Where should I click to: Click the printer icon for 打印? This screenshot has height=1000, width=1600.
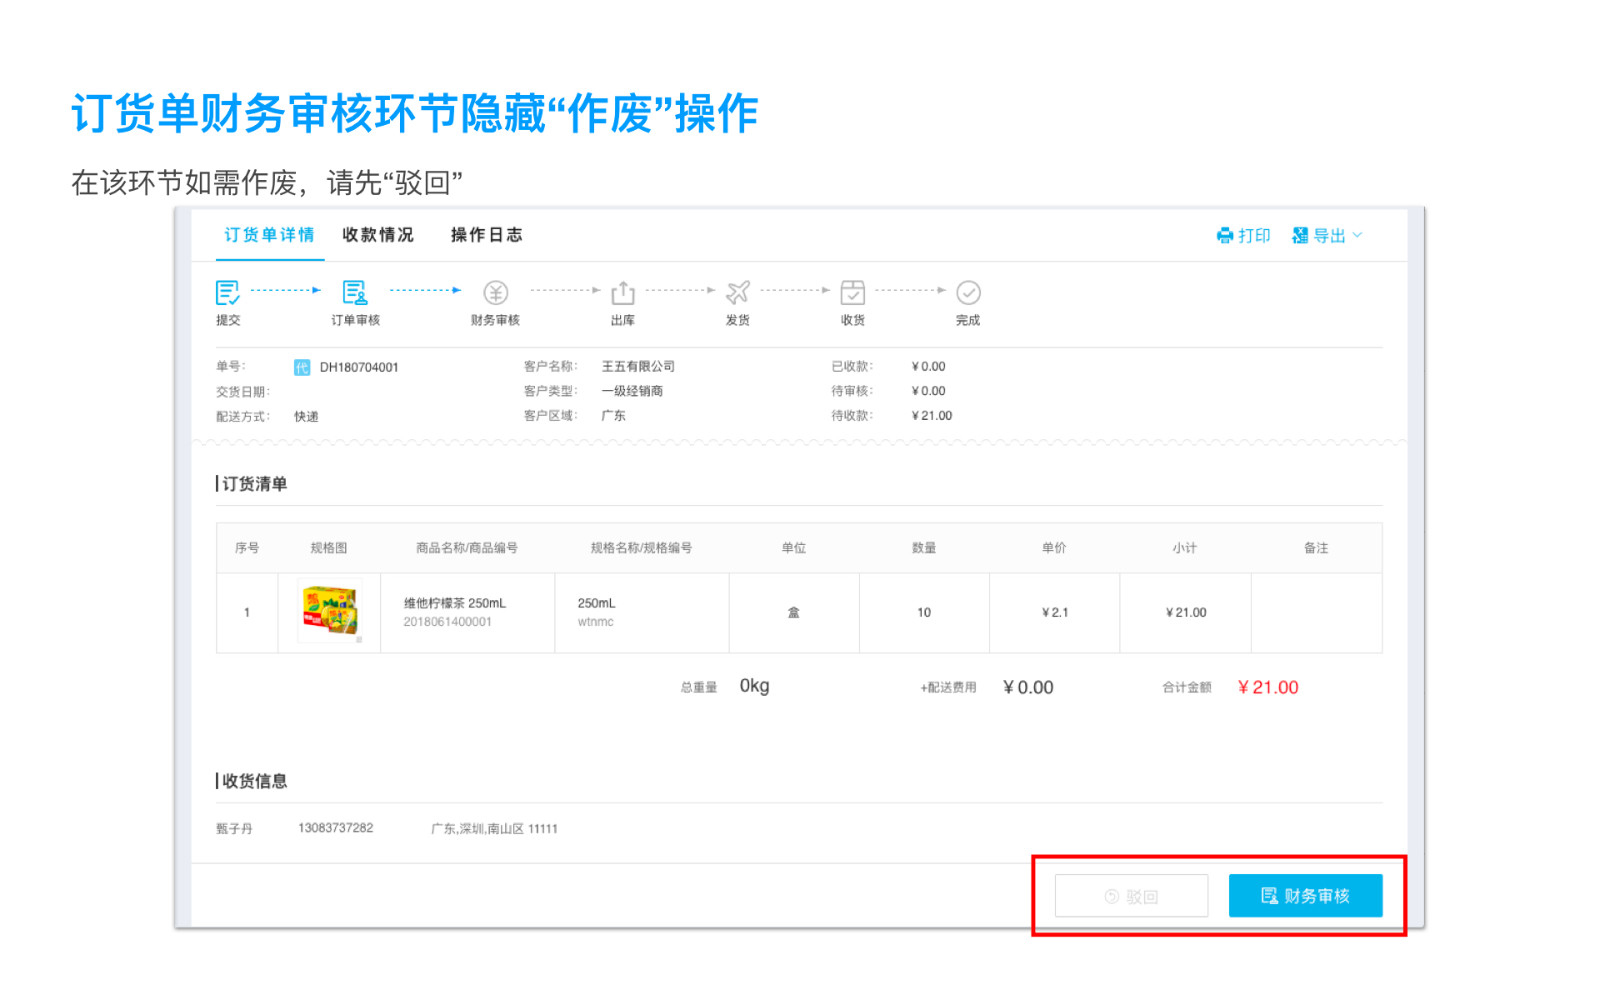click(1225, 236)
